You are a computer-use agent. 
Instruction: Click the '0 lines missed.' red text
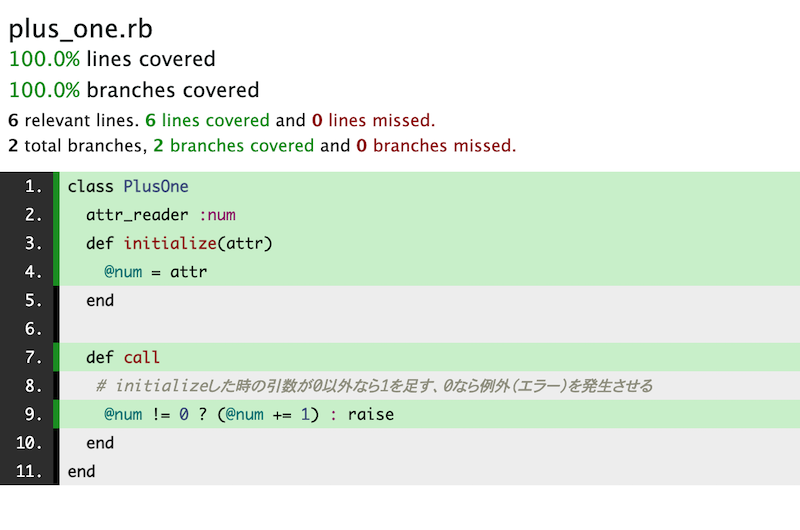click(x=373, y=120)
